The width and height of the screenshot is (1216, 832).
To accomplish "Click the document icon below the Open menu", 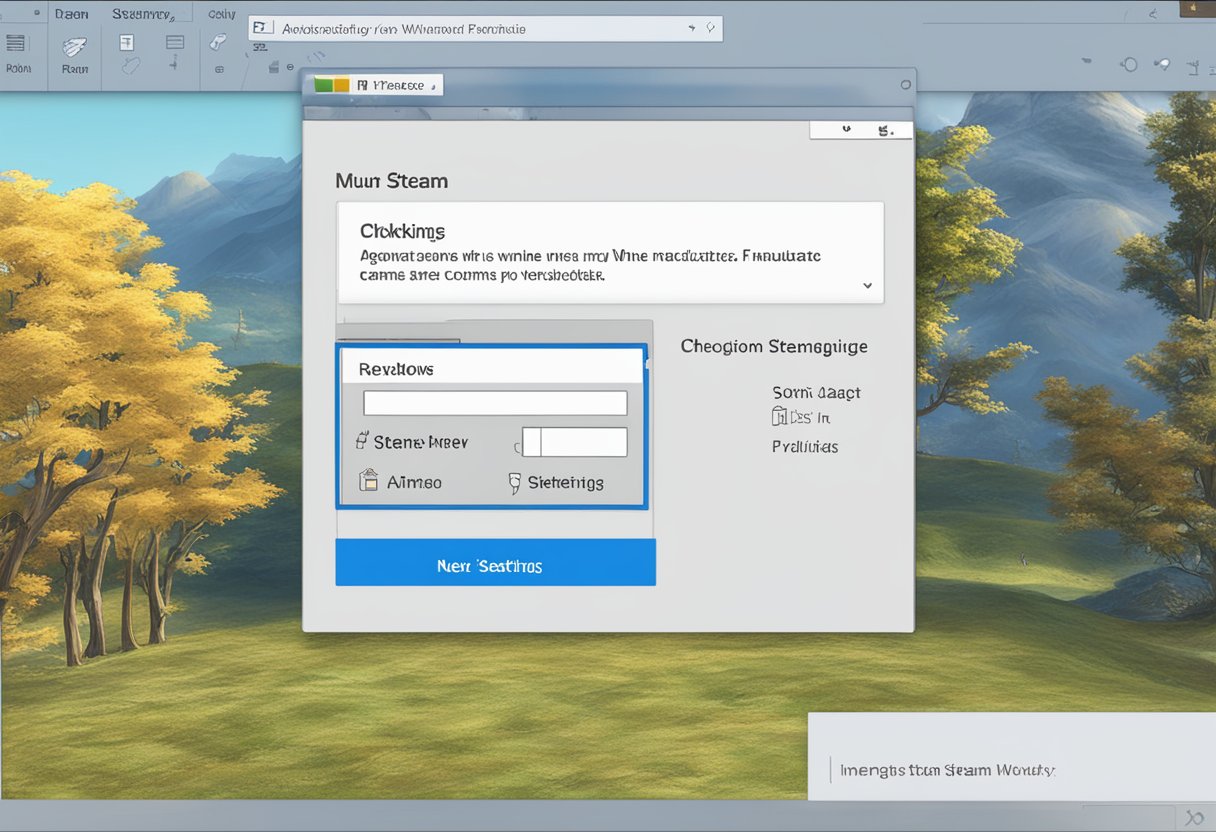I will tap(126, 43).
